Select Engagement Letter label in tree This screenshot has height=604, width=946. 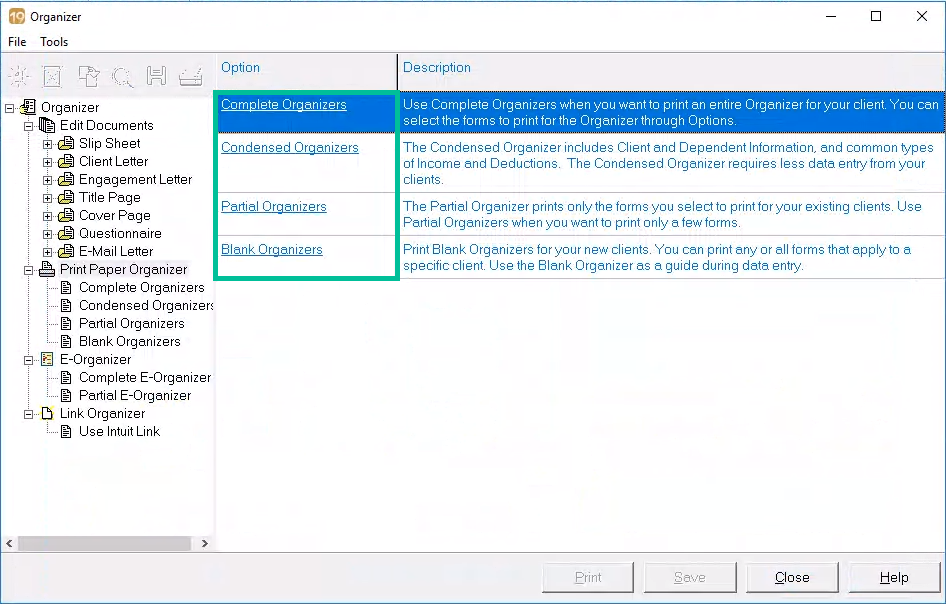tap(135, 179)
